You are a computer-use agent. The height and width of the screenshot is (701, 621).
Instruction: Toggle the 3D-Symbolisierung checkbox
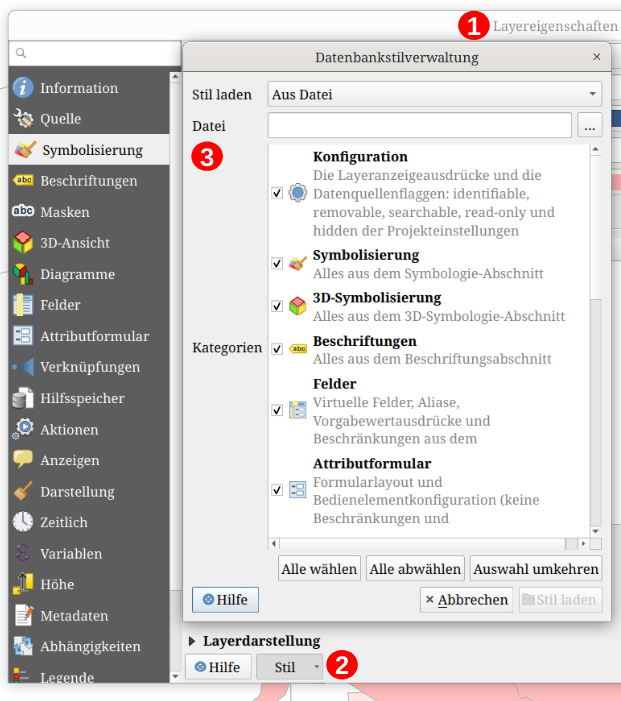point(277,306)
